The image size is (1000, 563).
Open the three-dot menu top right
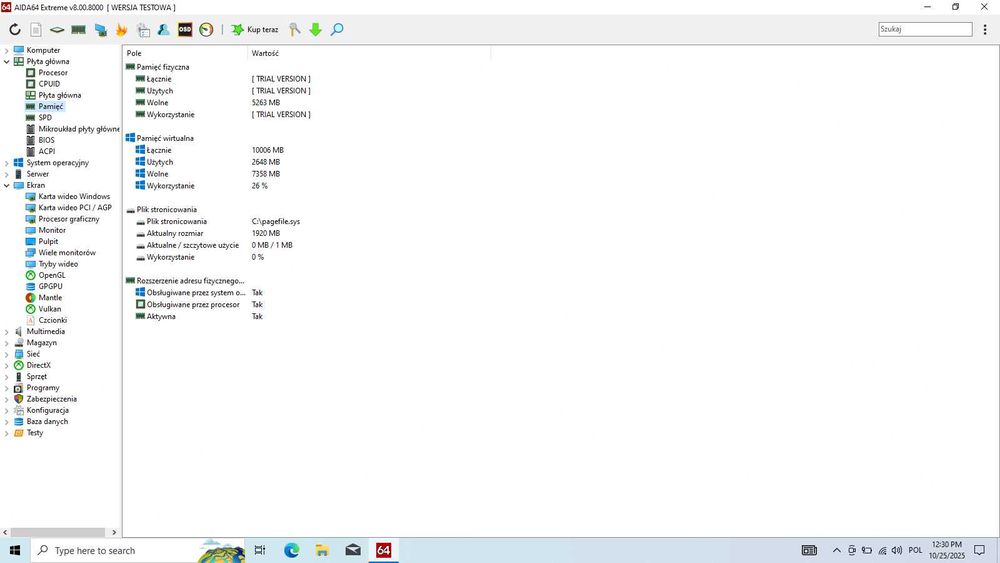pyautogui.click(x=985, y=29)
